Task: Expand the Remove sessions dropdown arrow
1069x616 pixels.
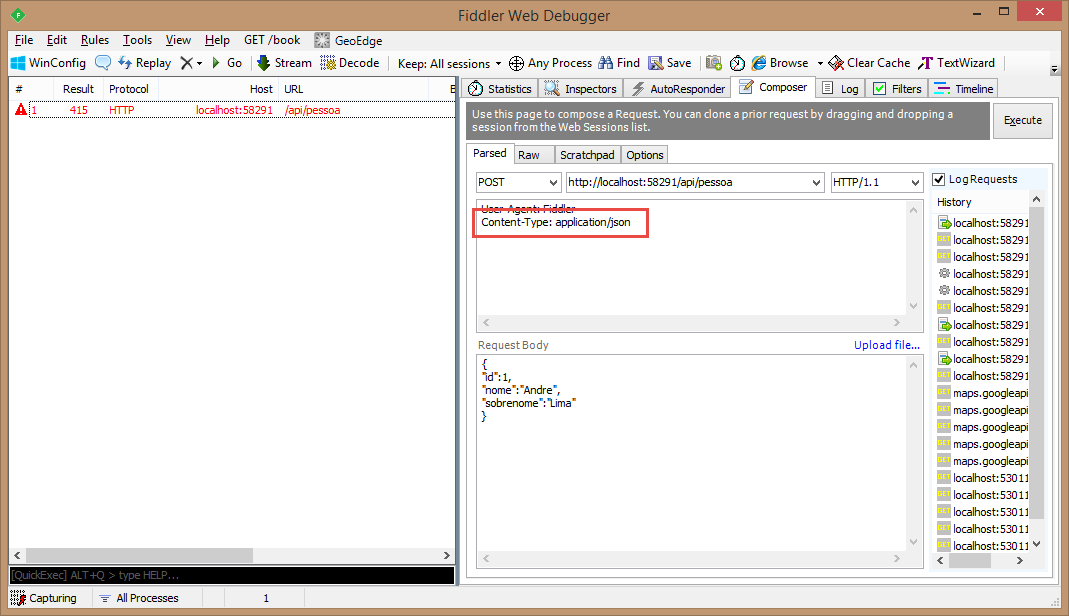Action: (199, 63)
